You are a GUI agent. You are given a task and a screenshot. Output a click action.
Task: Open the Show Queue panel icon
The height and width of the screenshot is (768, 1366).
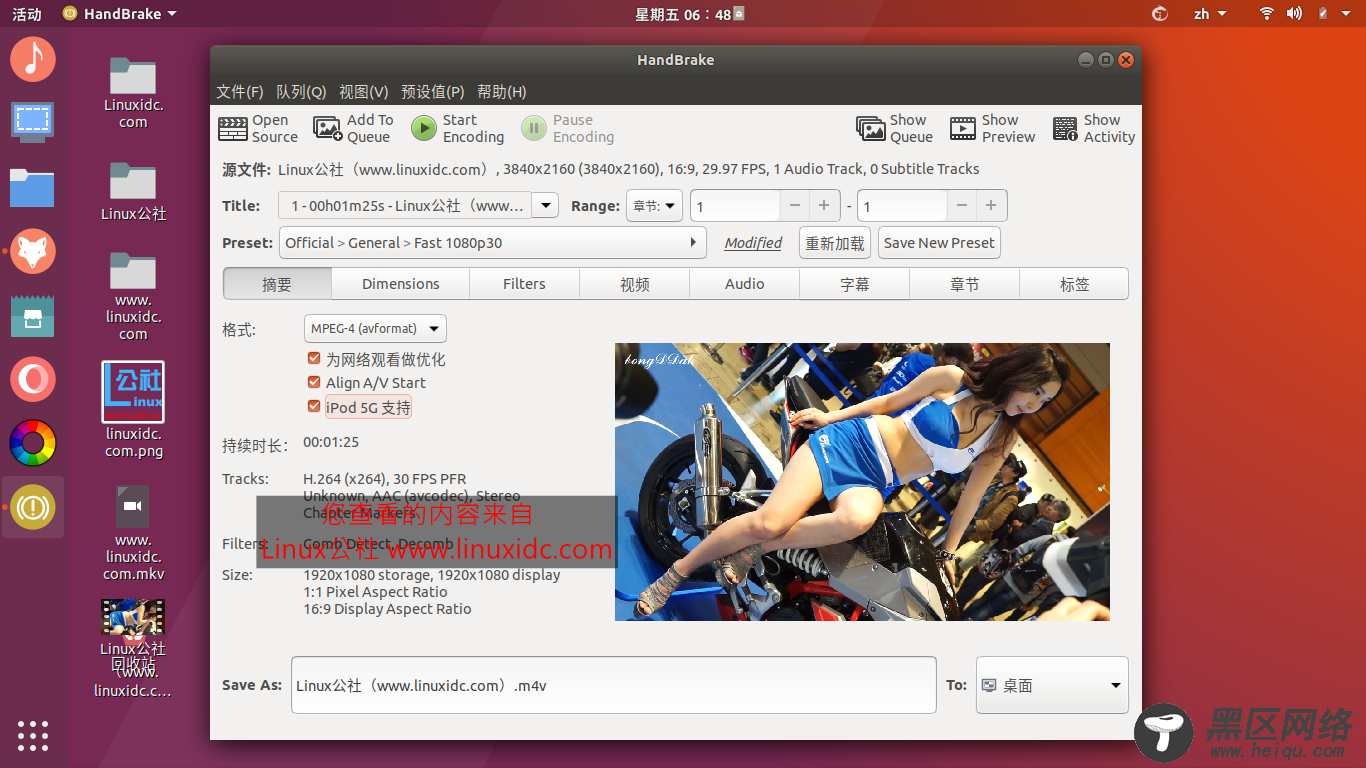871,129
